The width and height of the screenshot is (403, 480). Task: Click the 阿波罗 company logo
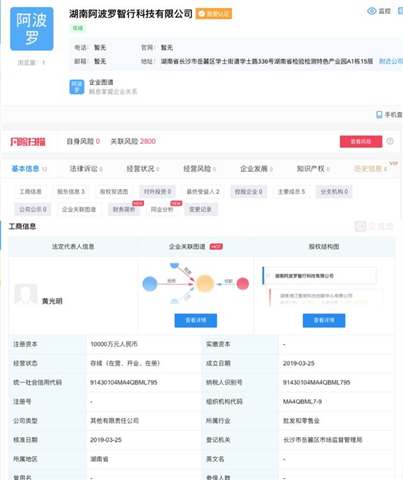32,29
